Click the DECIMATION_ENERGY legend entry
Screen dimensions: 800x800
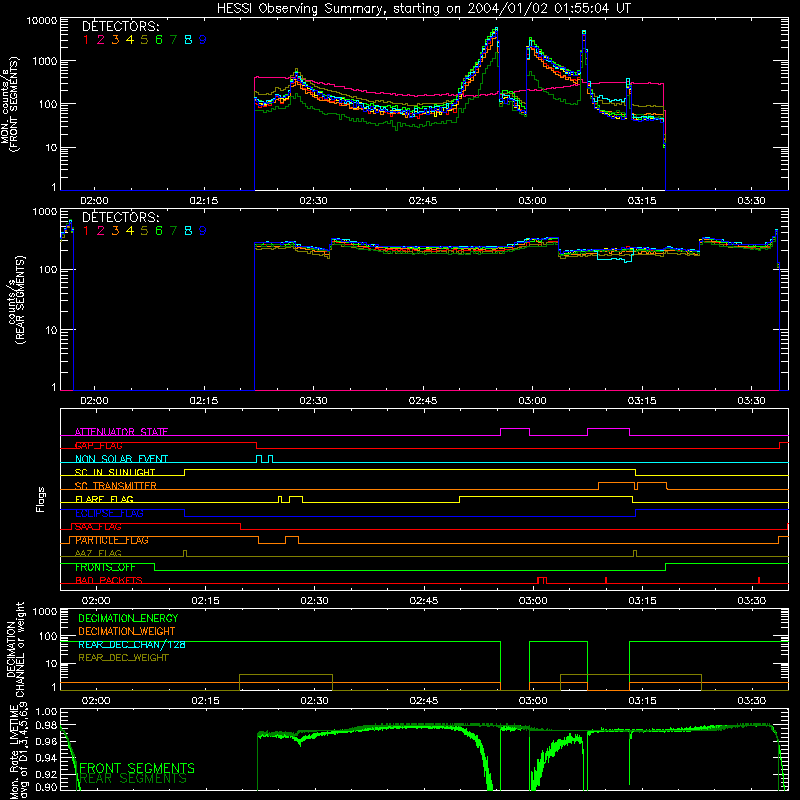[128, 618]
